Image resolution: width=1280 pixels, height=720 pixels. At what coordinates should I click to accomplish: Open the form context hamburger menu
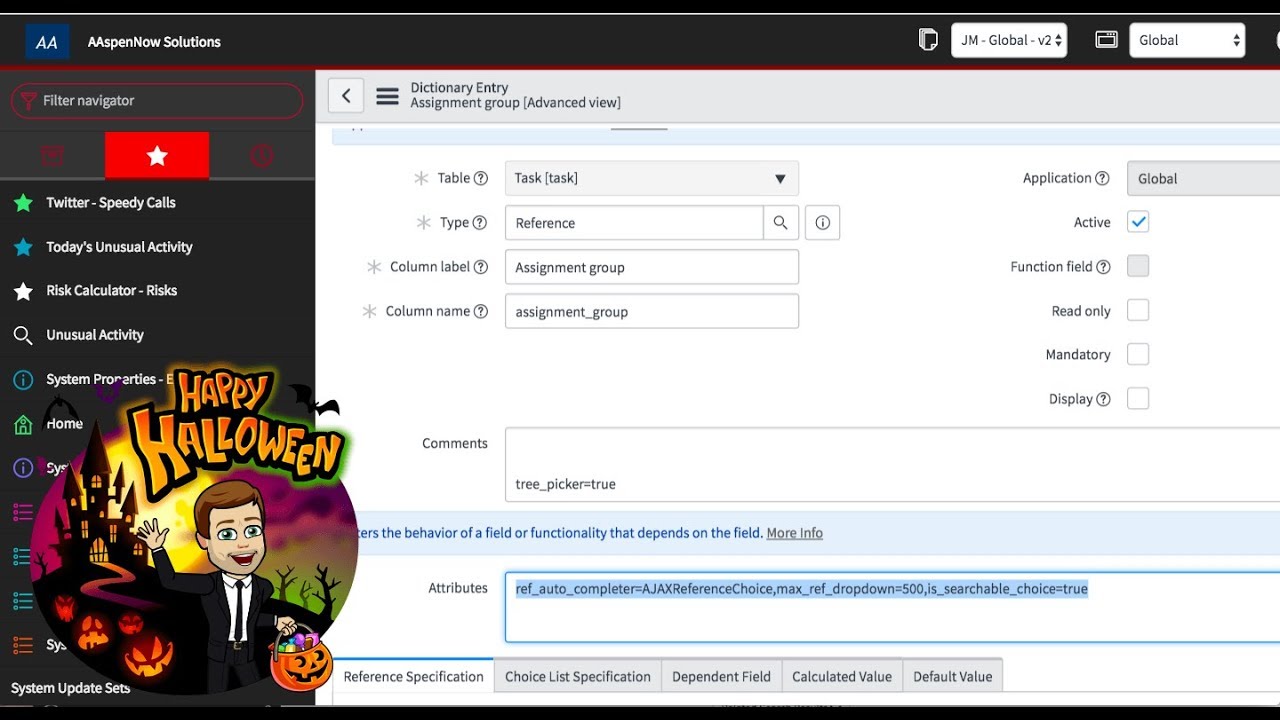[x=387, y=97]
